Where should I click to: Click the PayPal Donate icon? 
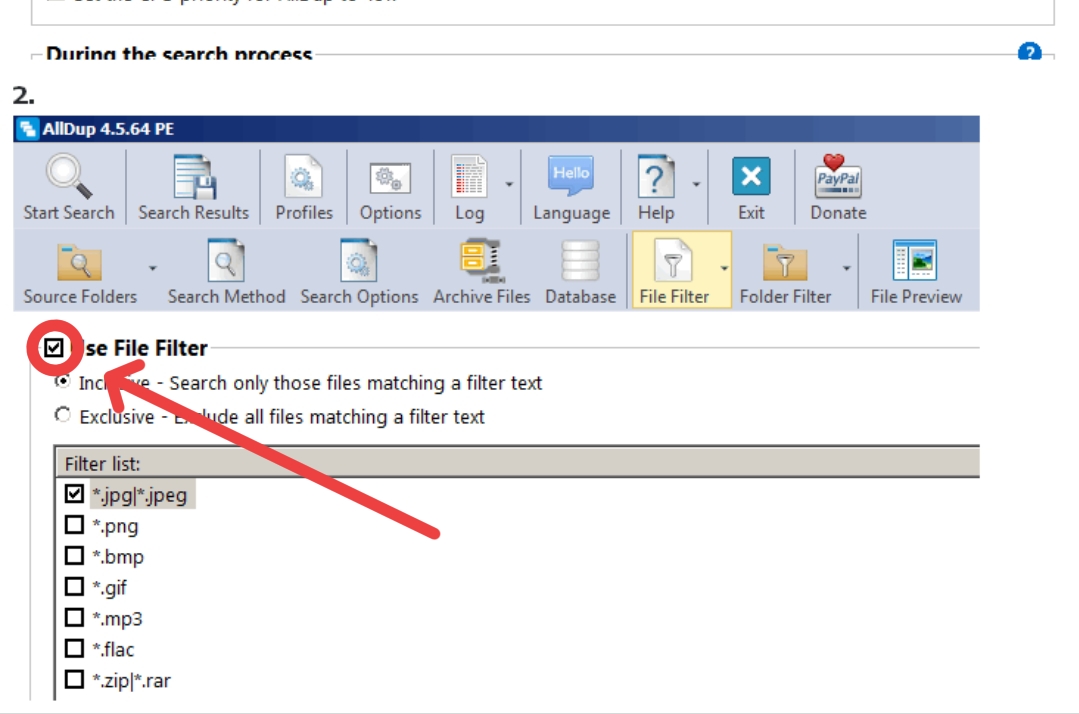click(838, 177)
